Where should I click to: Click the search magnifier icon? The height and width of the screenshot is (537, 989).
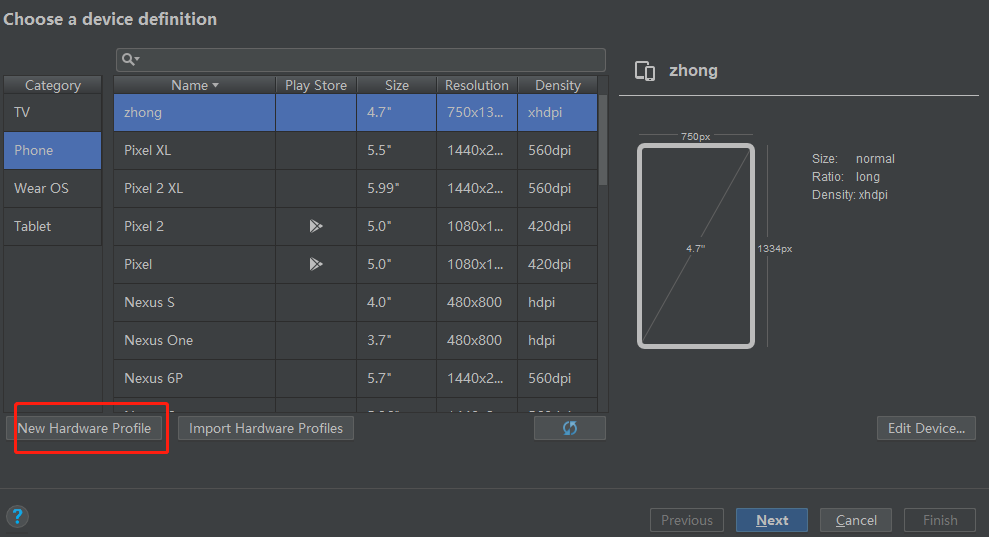click(x=130, y=59)
